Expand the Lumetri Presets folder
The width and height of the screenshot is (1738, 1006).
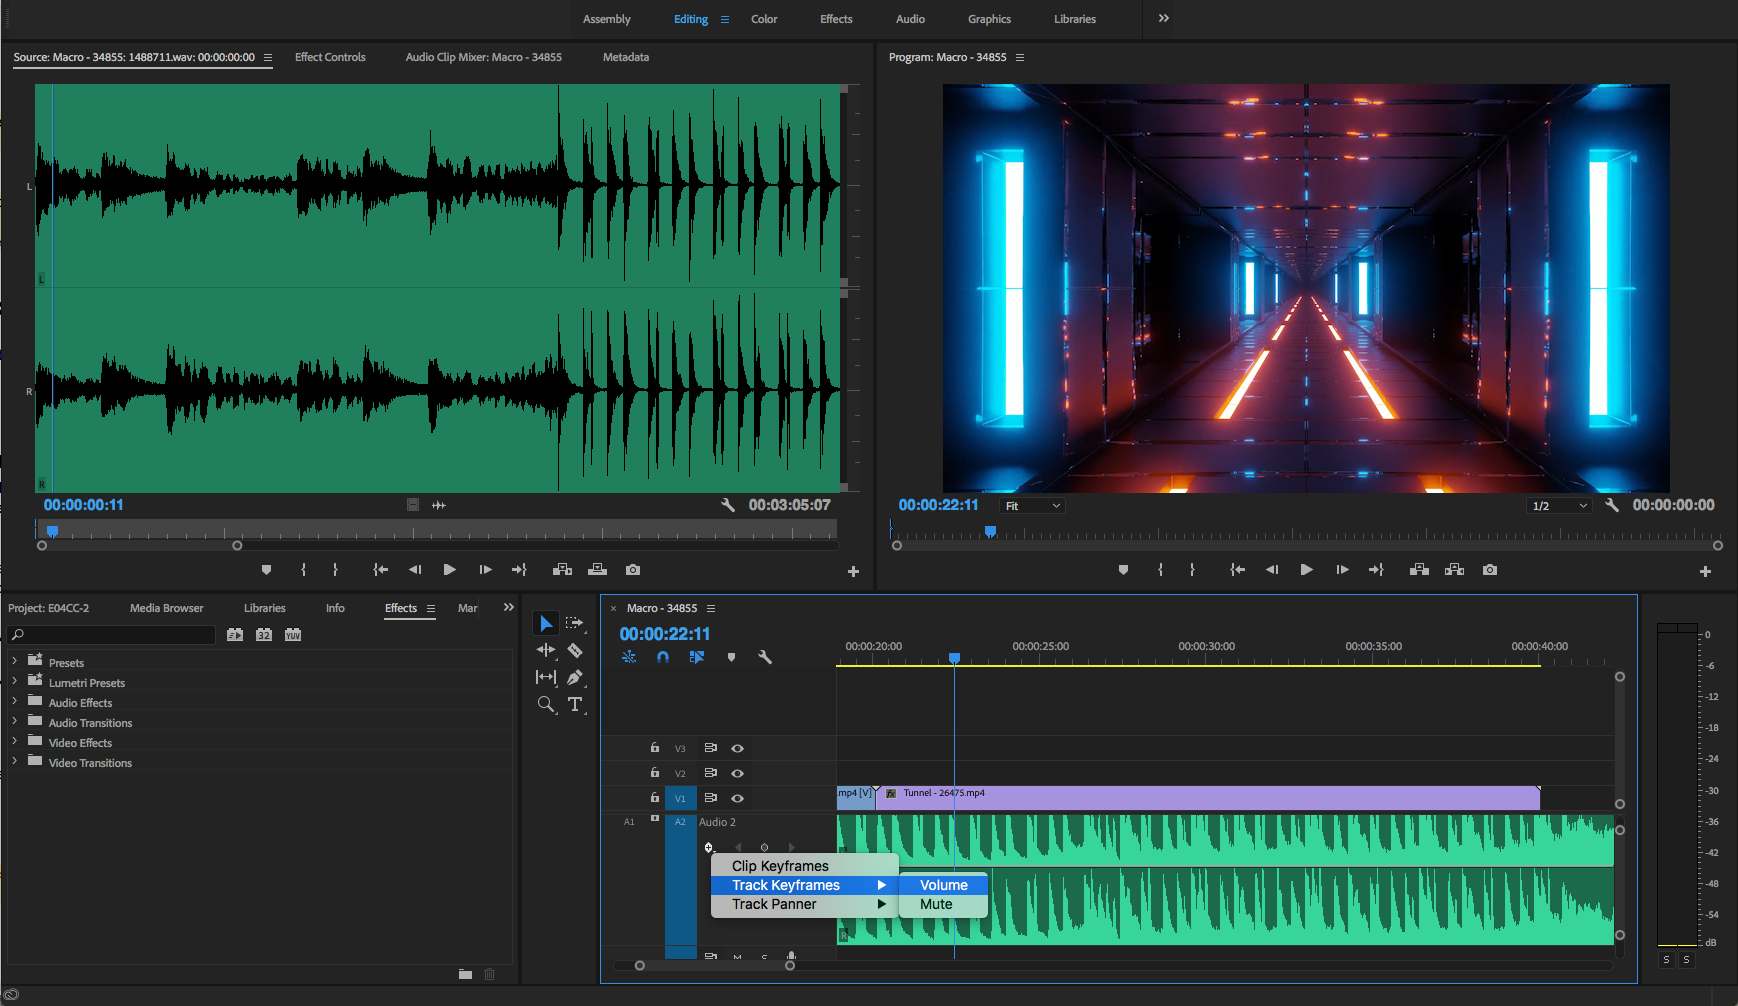click(x=14, y=681)
